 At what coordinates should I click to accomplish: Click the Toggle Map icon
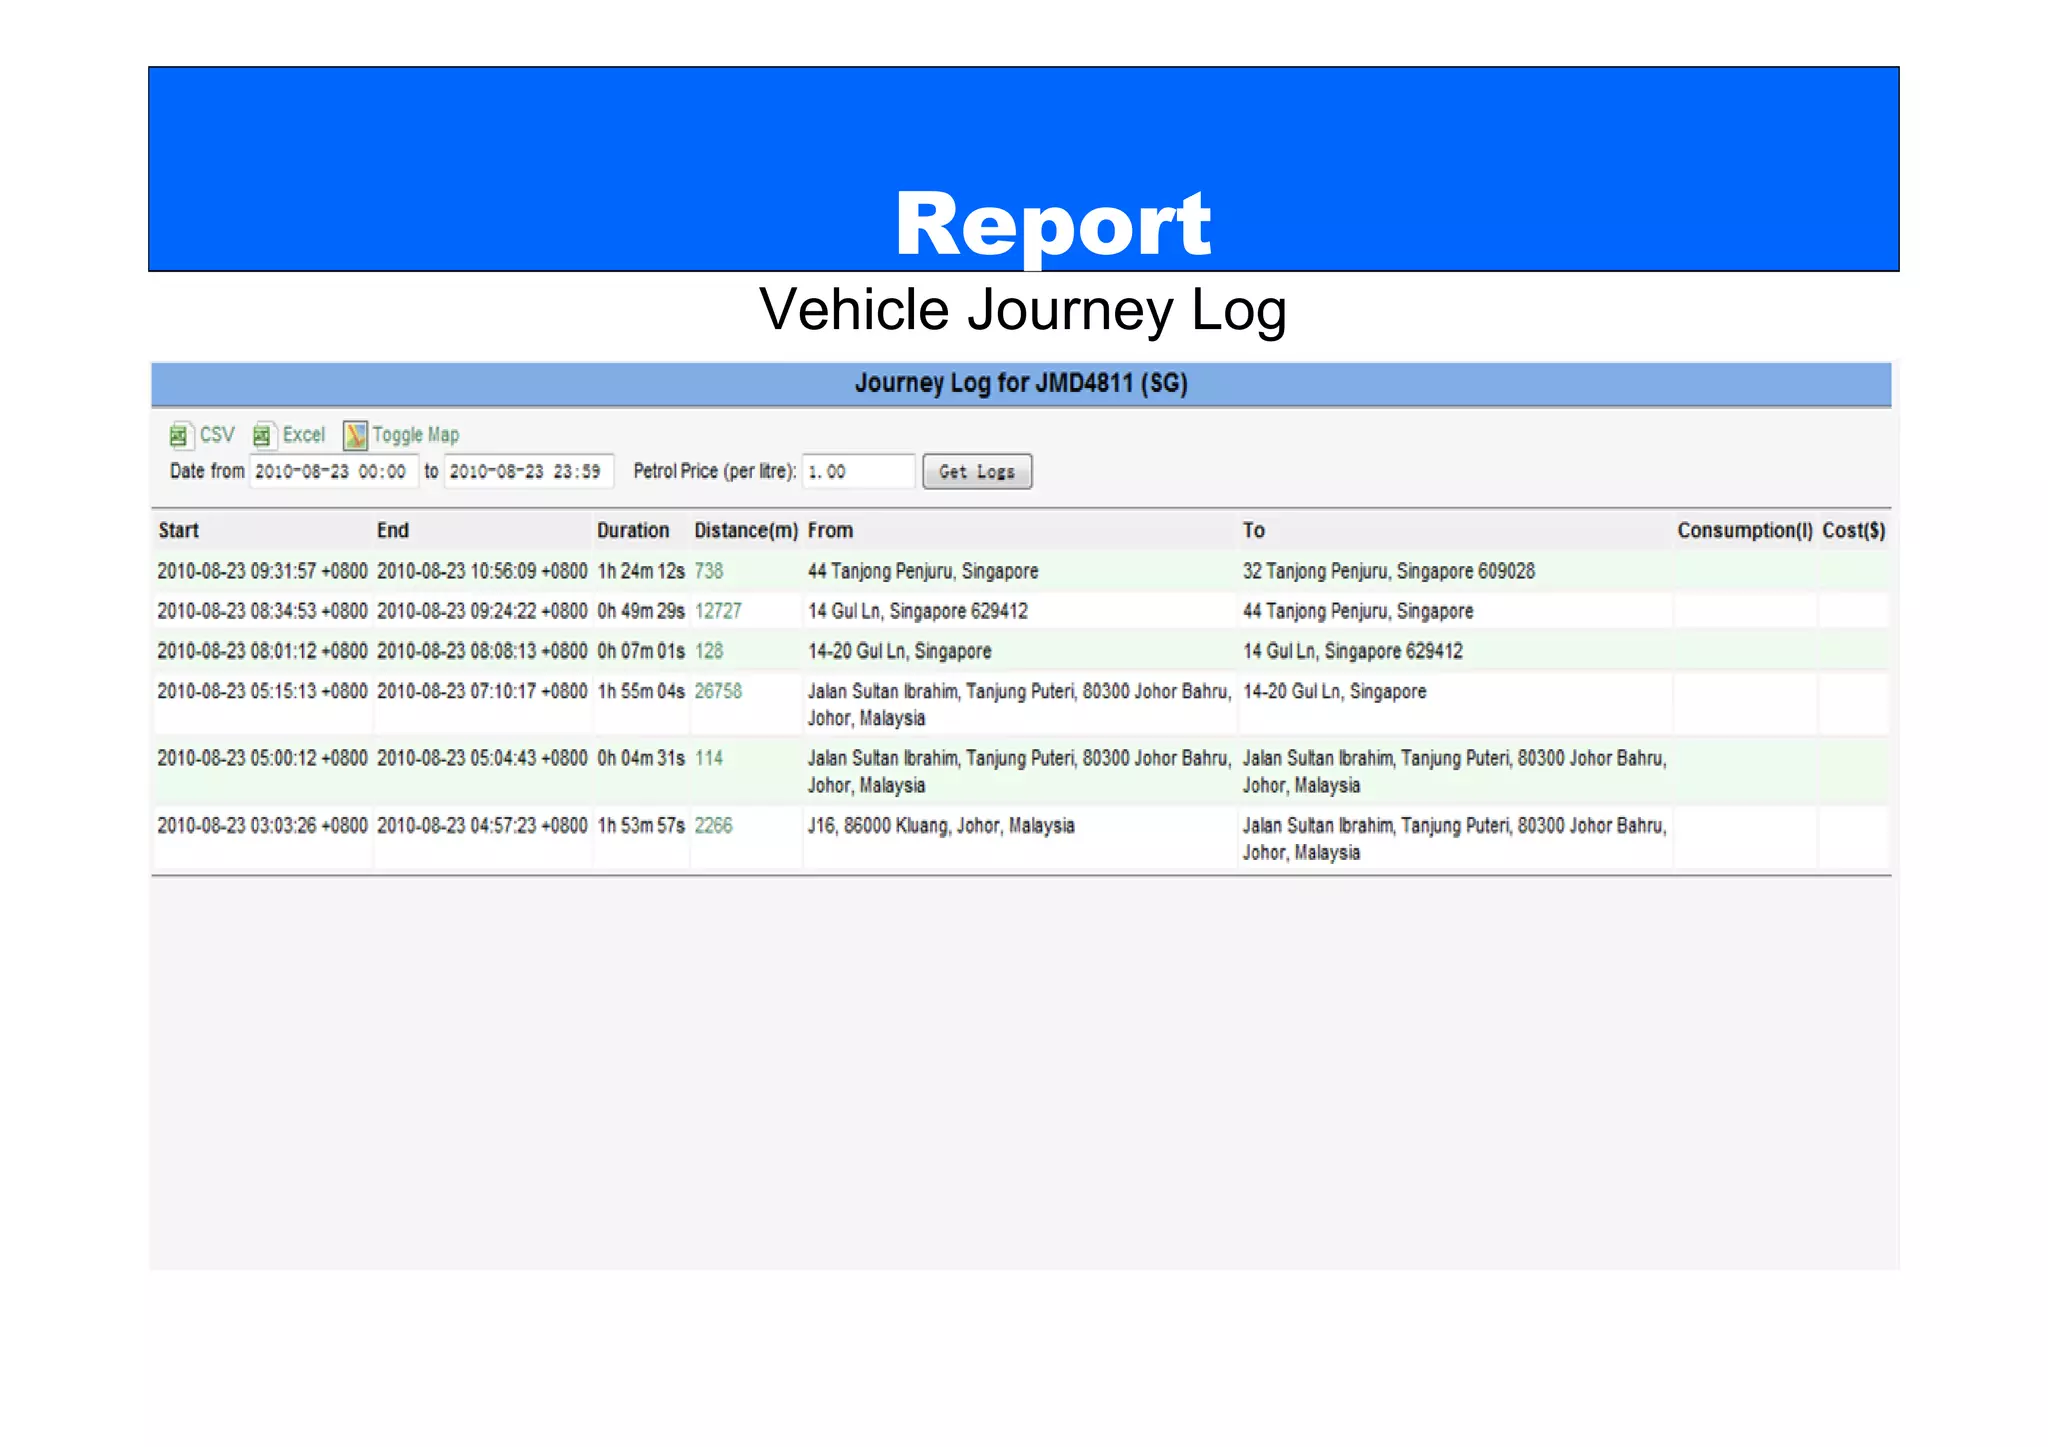tap(355, 435)
